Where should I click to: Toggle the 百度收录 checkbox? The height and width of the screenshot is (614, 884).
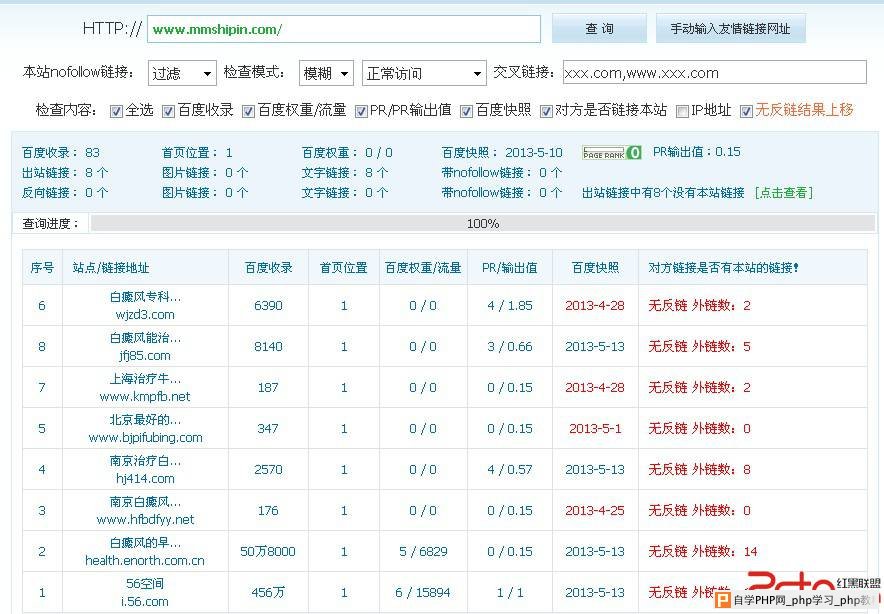[168, 111]
